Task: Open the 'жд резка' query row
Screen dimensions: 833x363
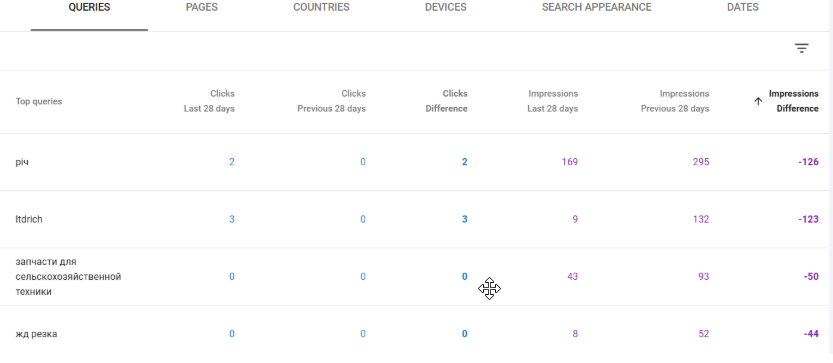Action: 416,334
